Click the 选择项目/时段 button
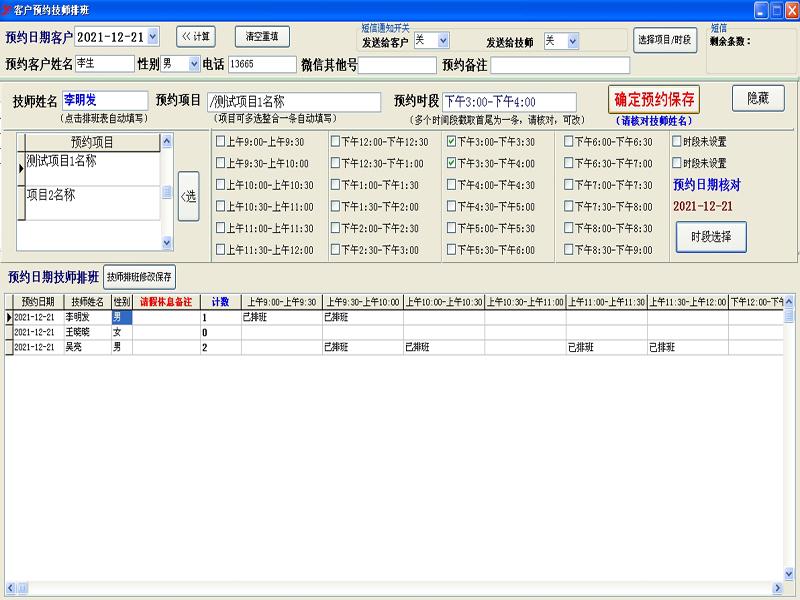The width and height of the screenshot is (800, 600). [x=665, y=40]
